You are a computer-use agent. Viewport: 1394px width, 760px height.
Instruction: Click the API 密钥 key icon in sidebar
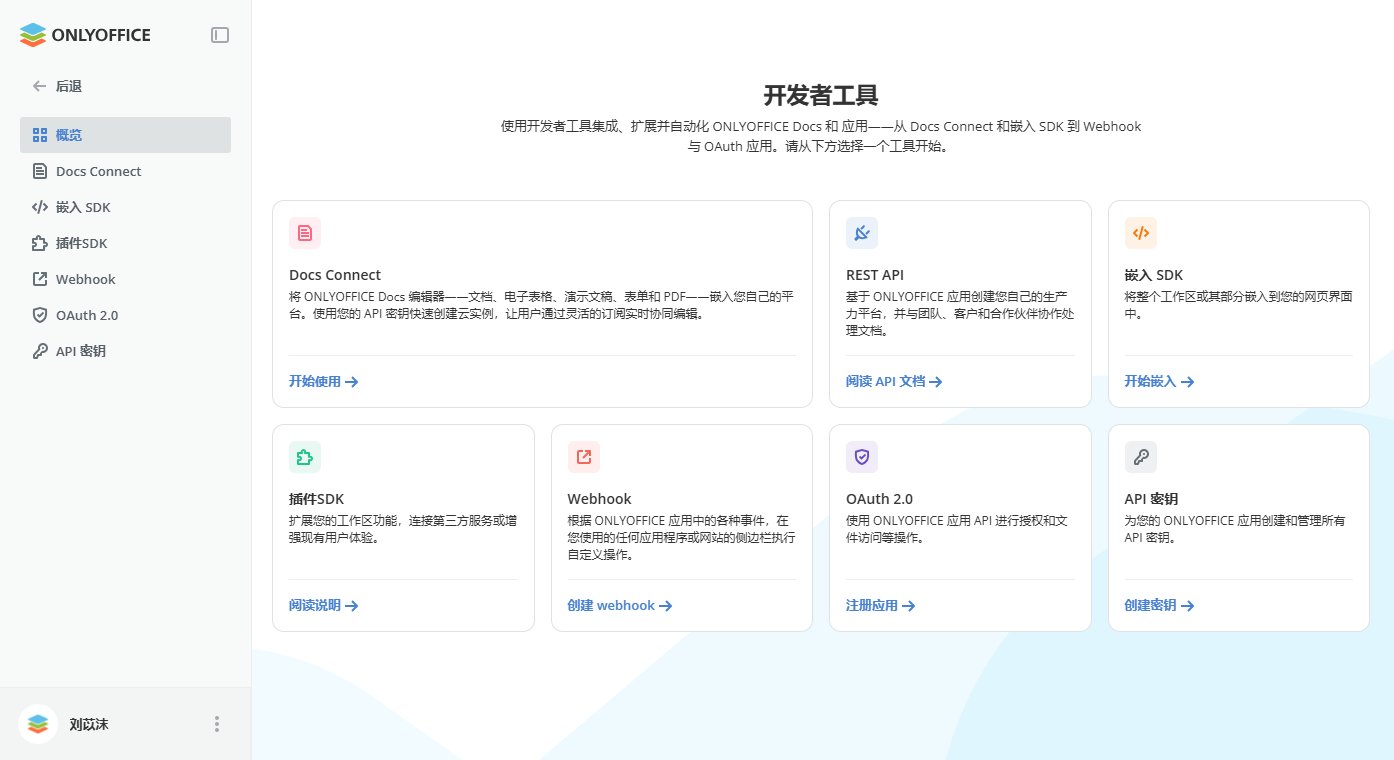pos(40,351)
